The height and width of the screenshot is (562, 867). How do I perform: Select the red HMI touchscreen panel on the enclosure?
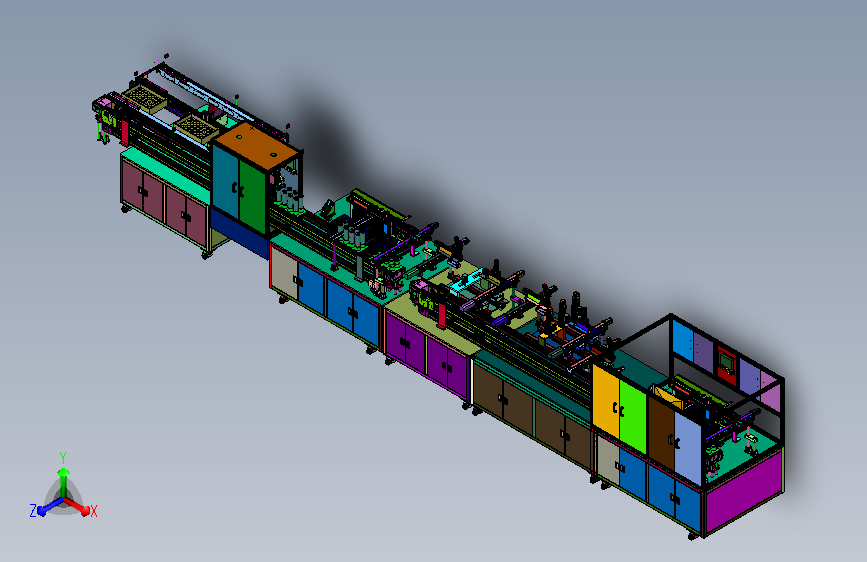[727, 365]
